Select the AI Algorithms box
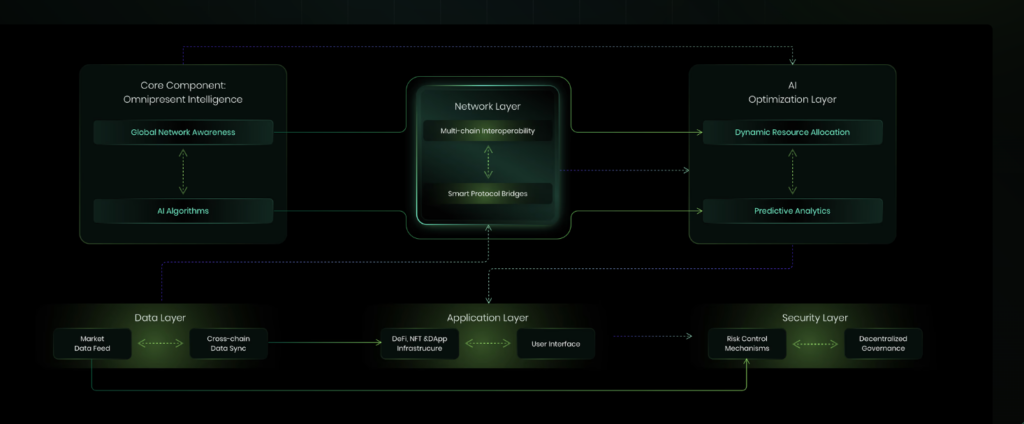 183,211
